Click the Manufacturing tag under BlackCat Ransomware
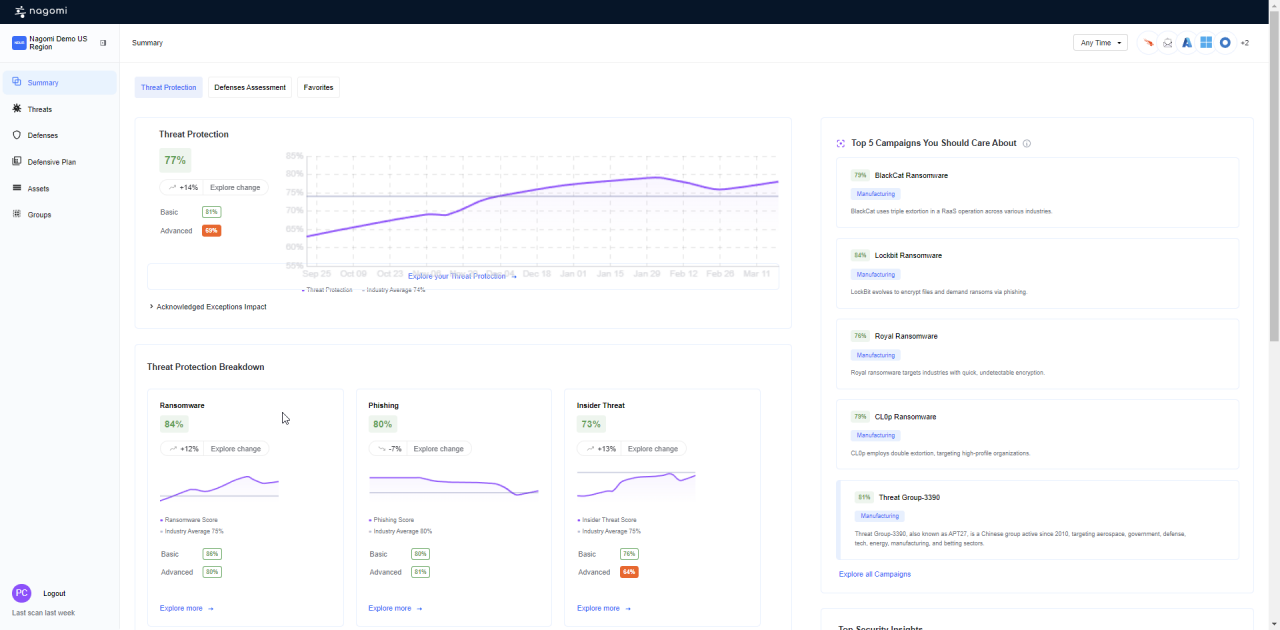The image size is (1280, 630). click(876, 194)
